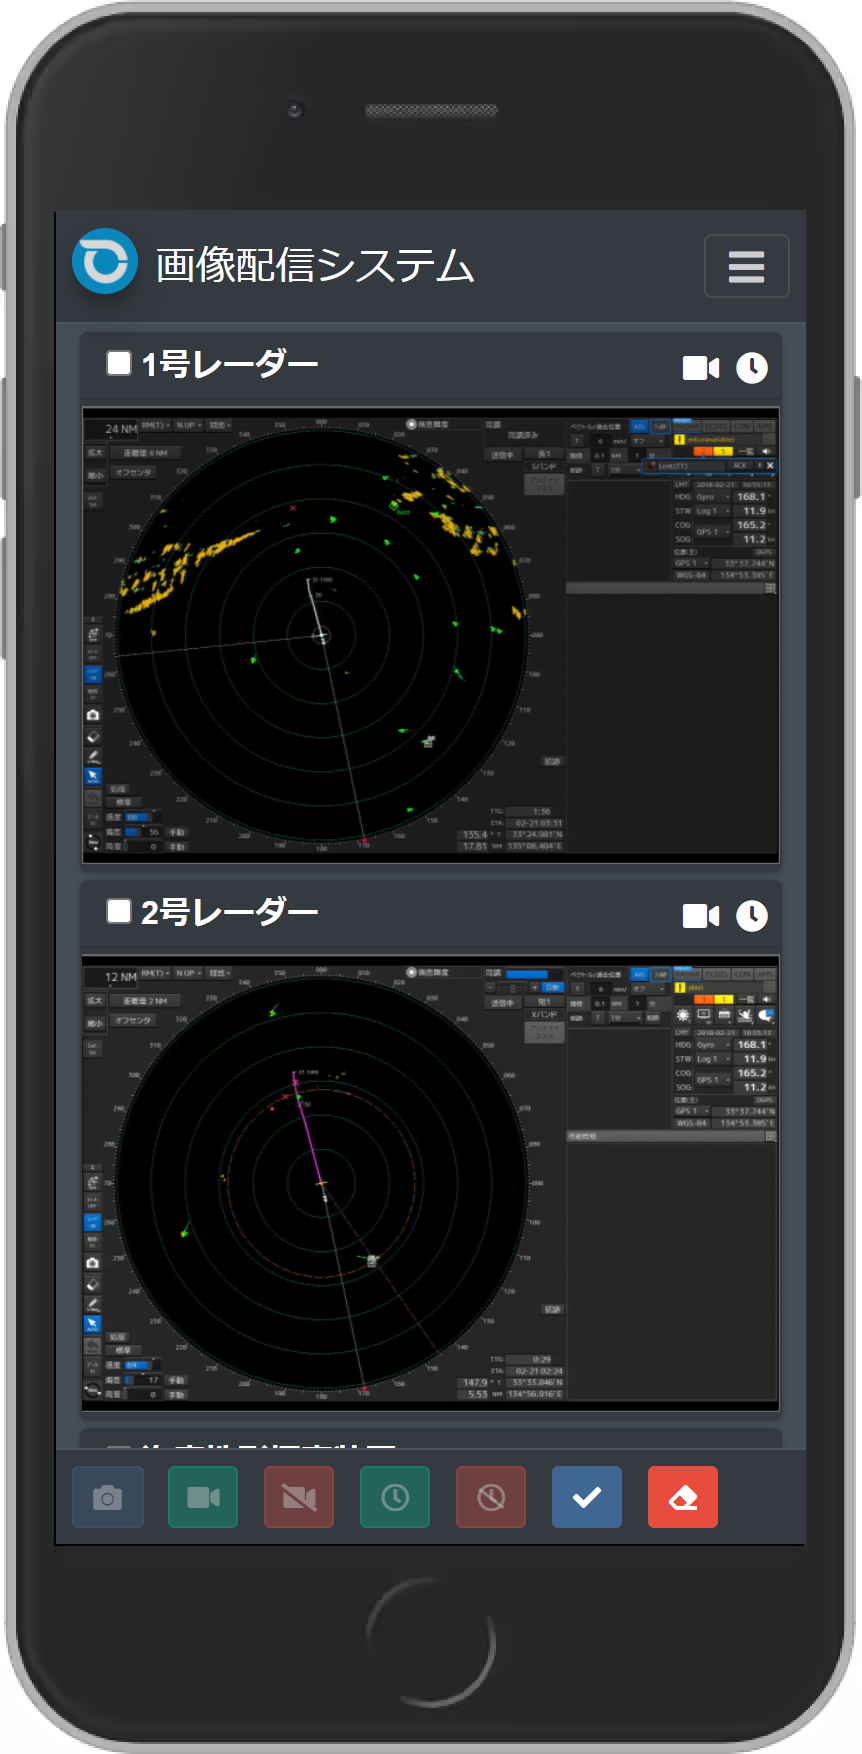Viewport: 862px width, 1754px height.
Task: Open the 1号レーダー radar image
Action: pyautogui.click(x=430, y=634)
